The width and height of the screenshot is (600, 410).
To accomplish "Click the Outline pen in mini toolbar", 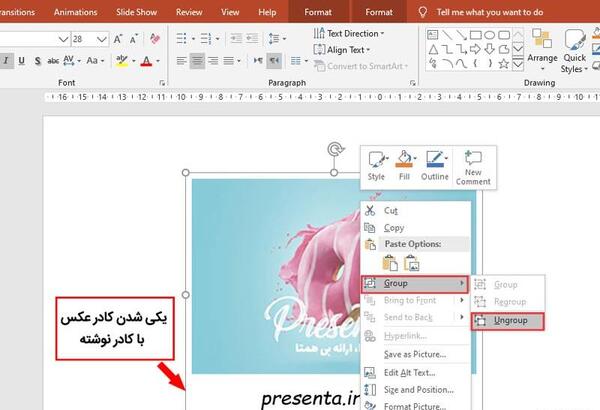I will point(435,166).
